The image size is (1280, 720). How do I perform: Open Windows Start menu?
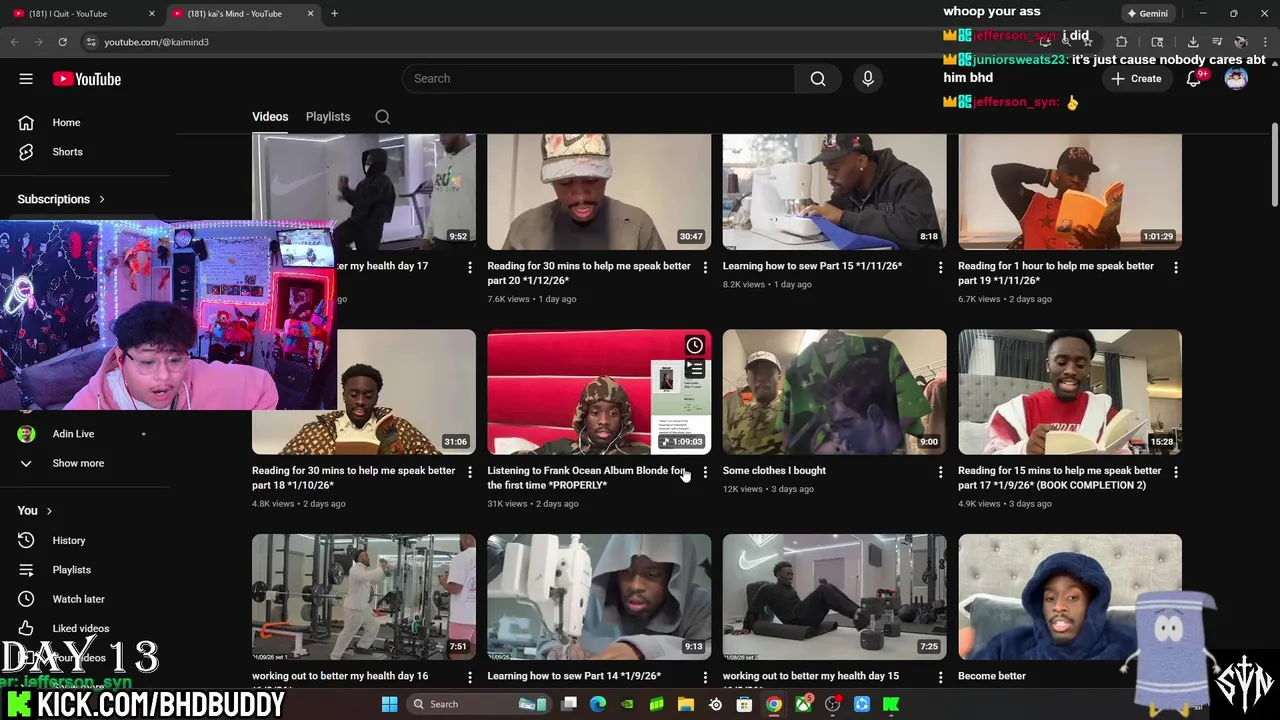pyautogui.click(x=389, y=704)
